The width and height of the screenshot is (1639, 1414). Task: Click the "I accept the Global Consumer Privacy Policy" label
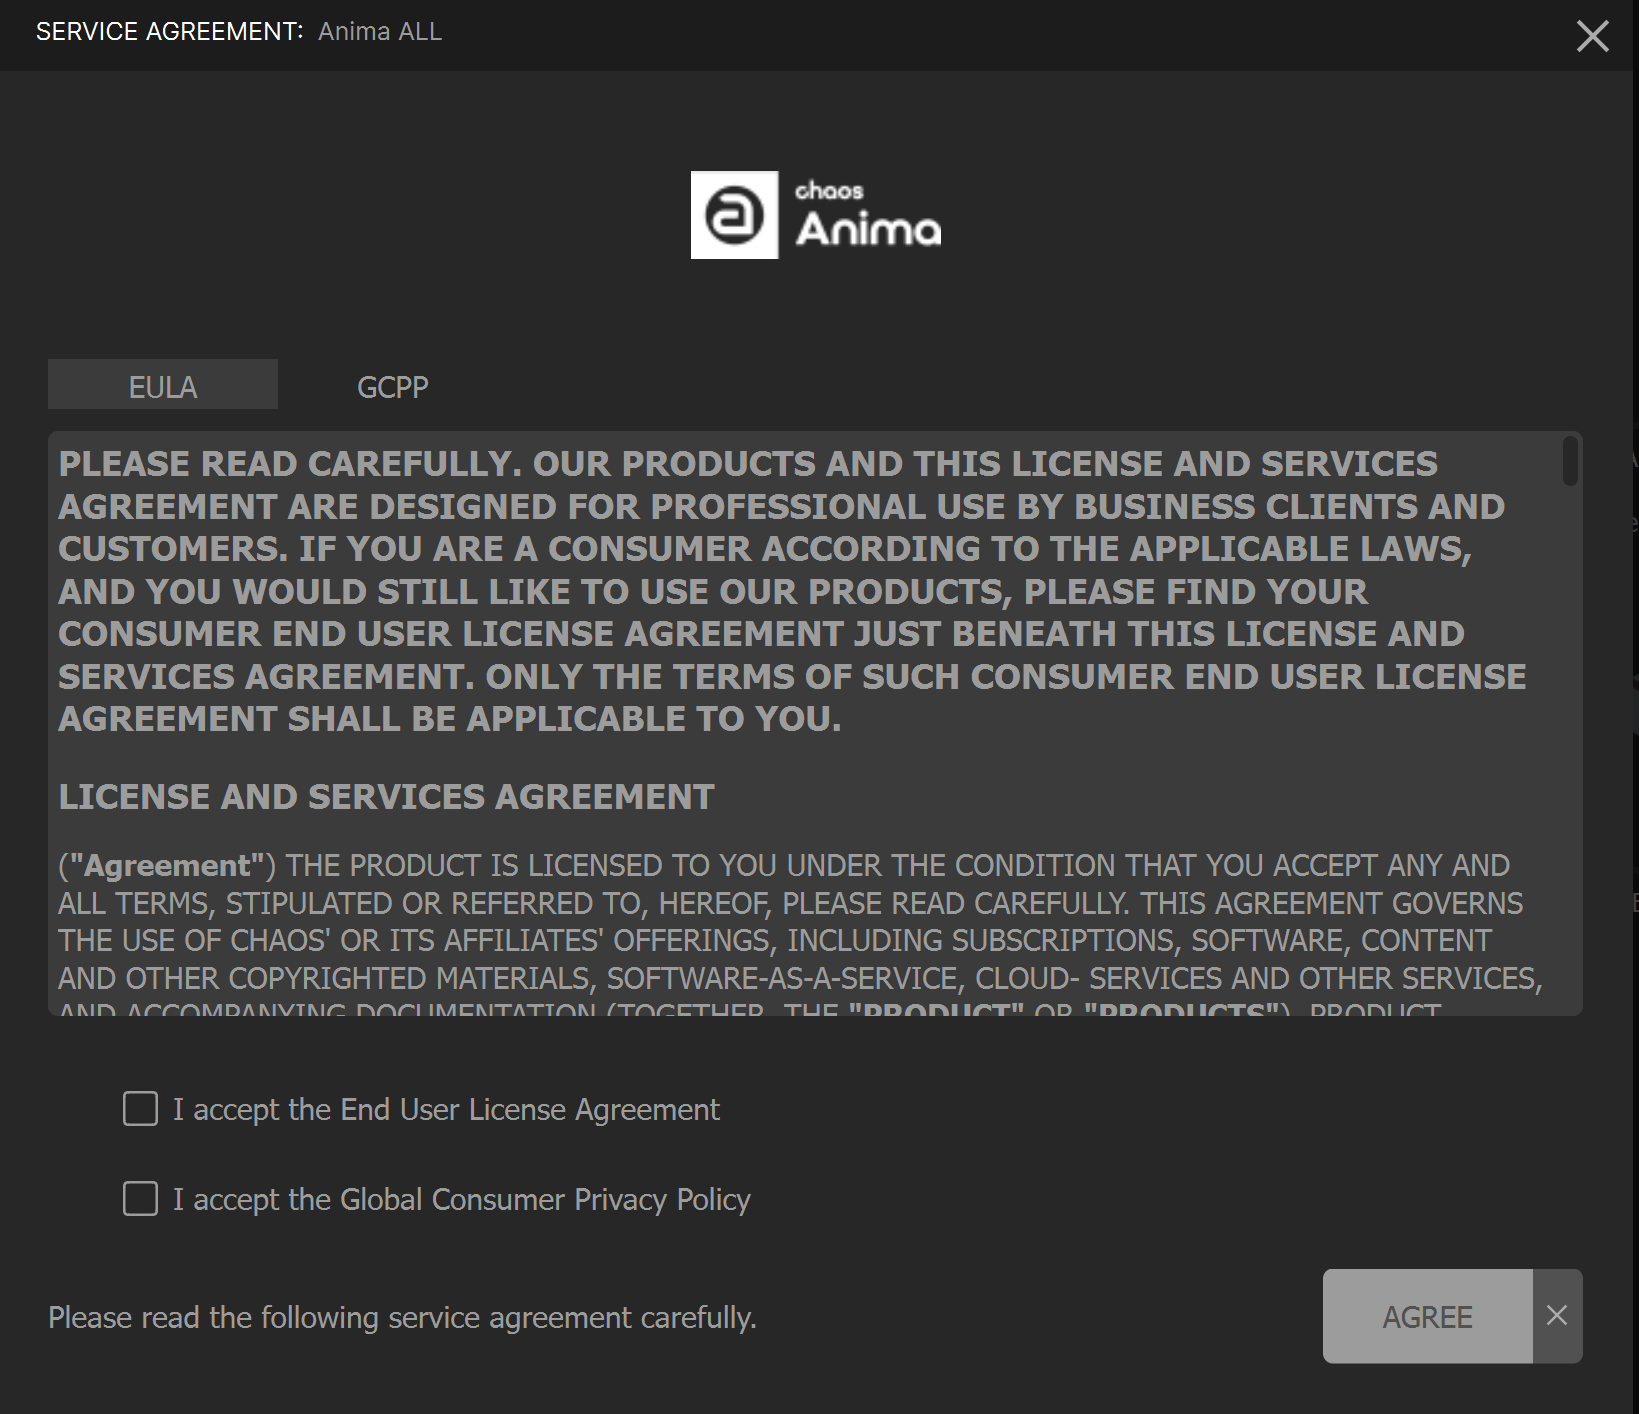point(461,1200)
